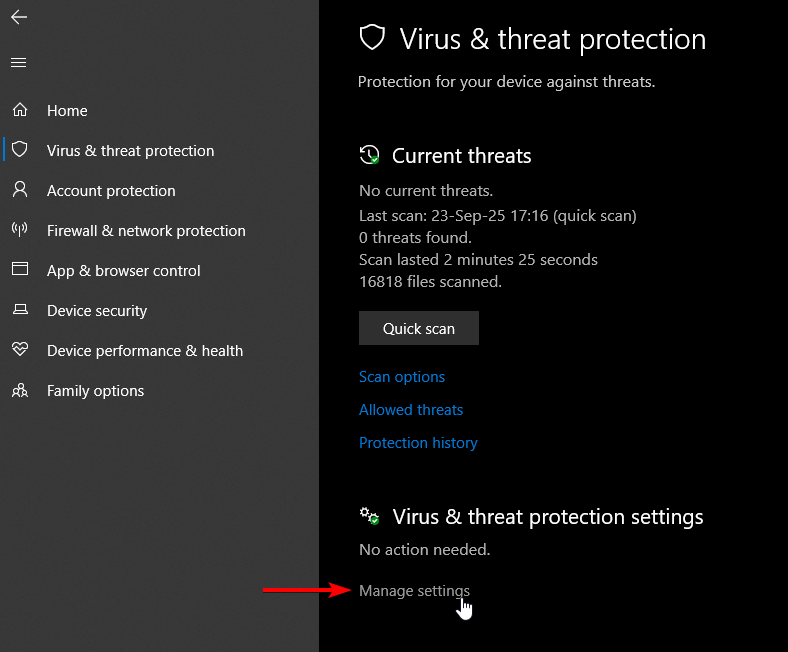This screenshot has width=788, height=652.
Task: Click the back arrow icon
Action: (x=19, y=17)
